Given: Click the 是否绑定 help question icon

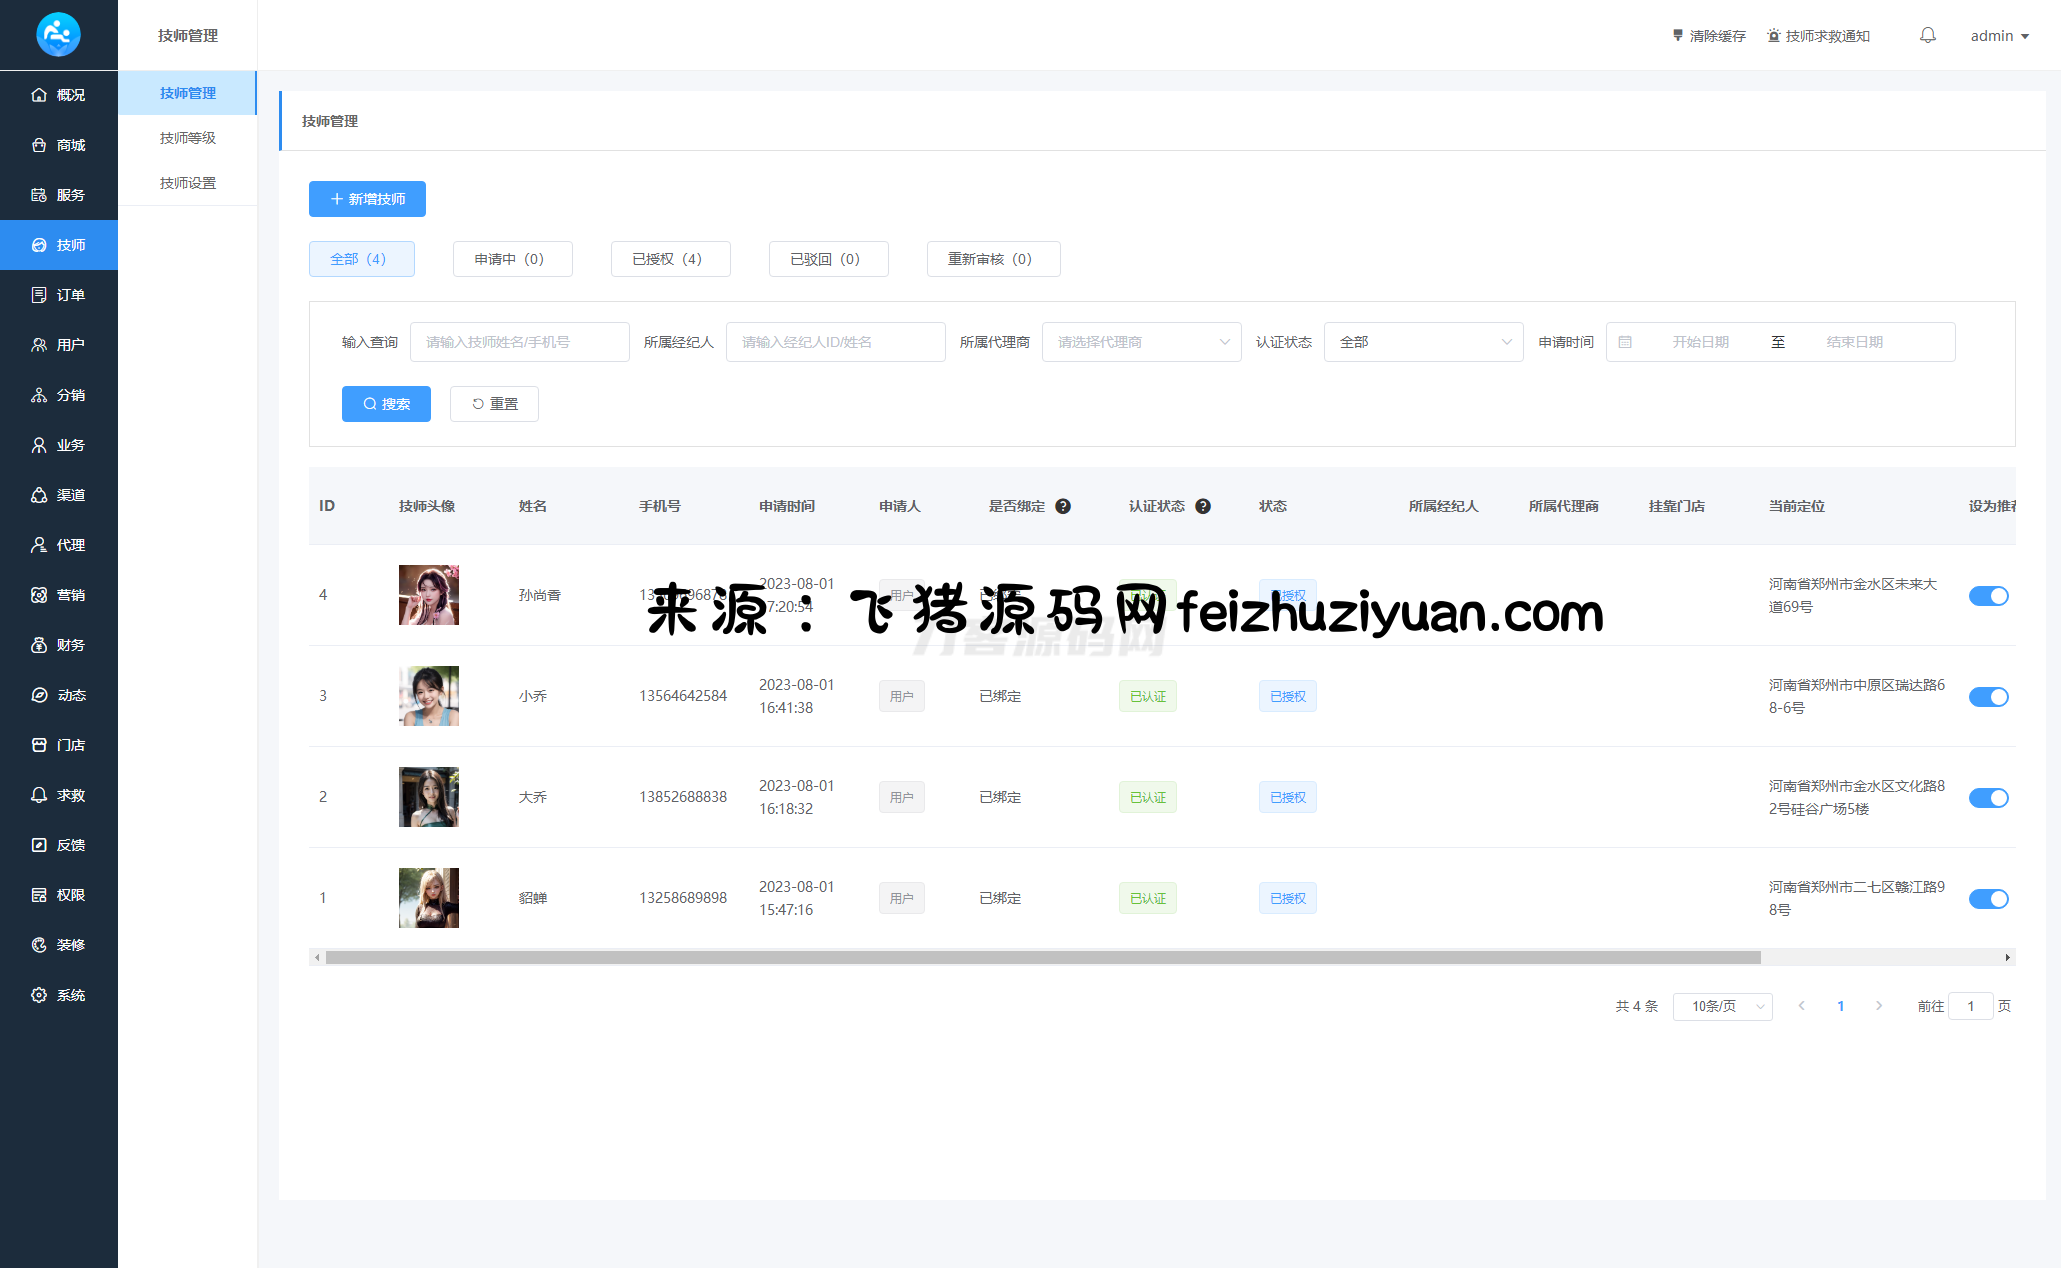Looking at the screenshot, I should coord(1063,506).
